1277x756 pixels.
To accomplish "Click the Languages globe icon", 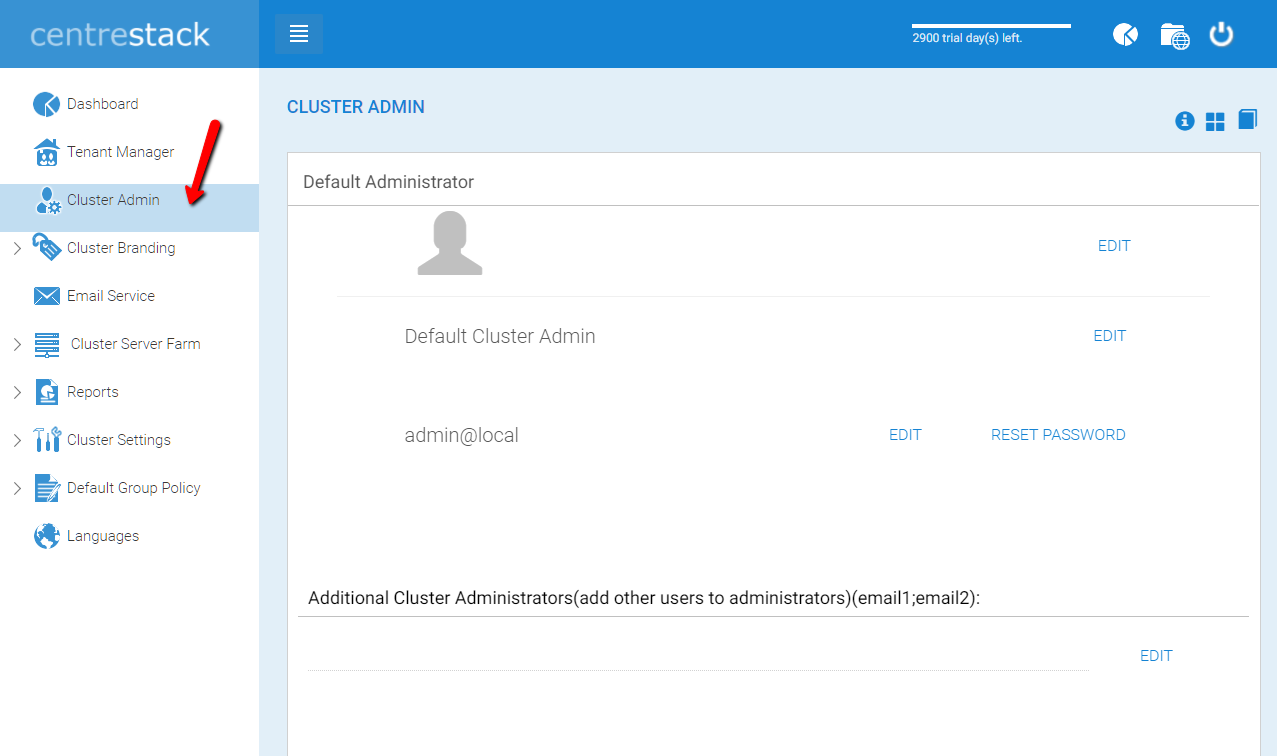I will [47, 536].
